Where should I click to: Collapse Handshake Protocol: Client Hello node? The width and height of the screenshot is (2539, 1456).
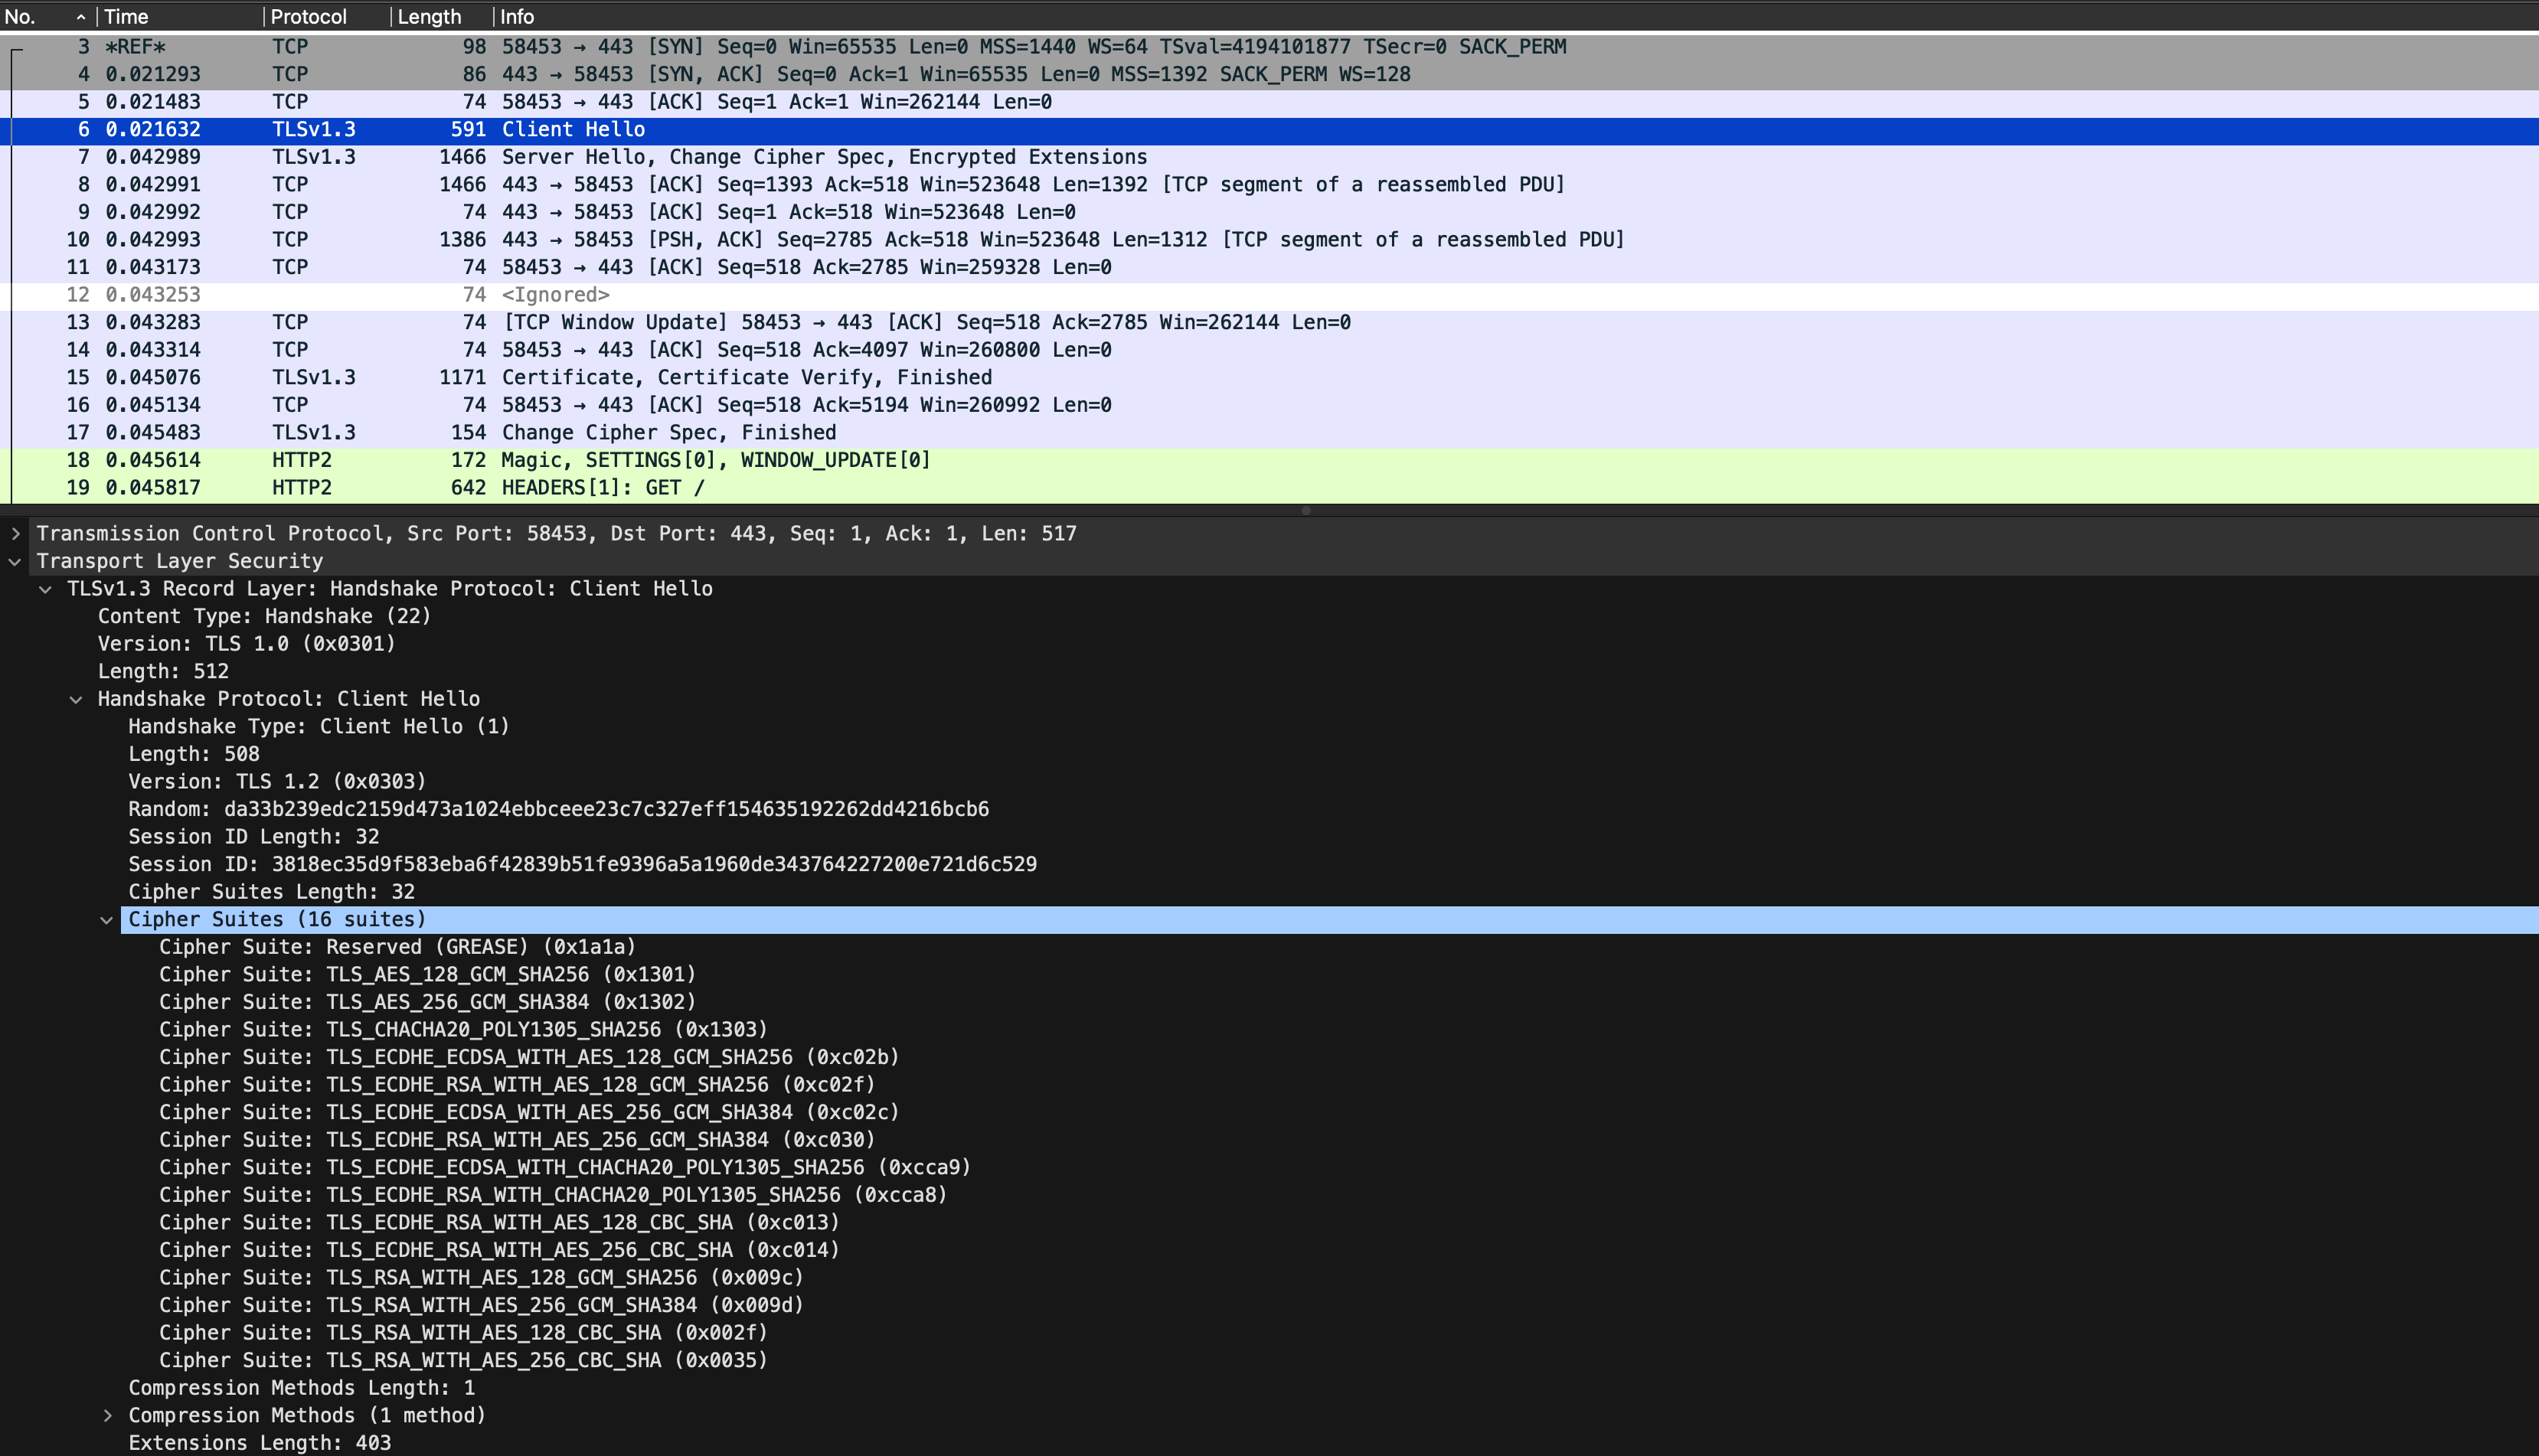click(76, 700)
